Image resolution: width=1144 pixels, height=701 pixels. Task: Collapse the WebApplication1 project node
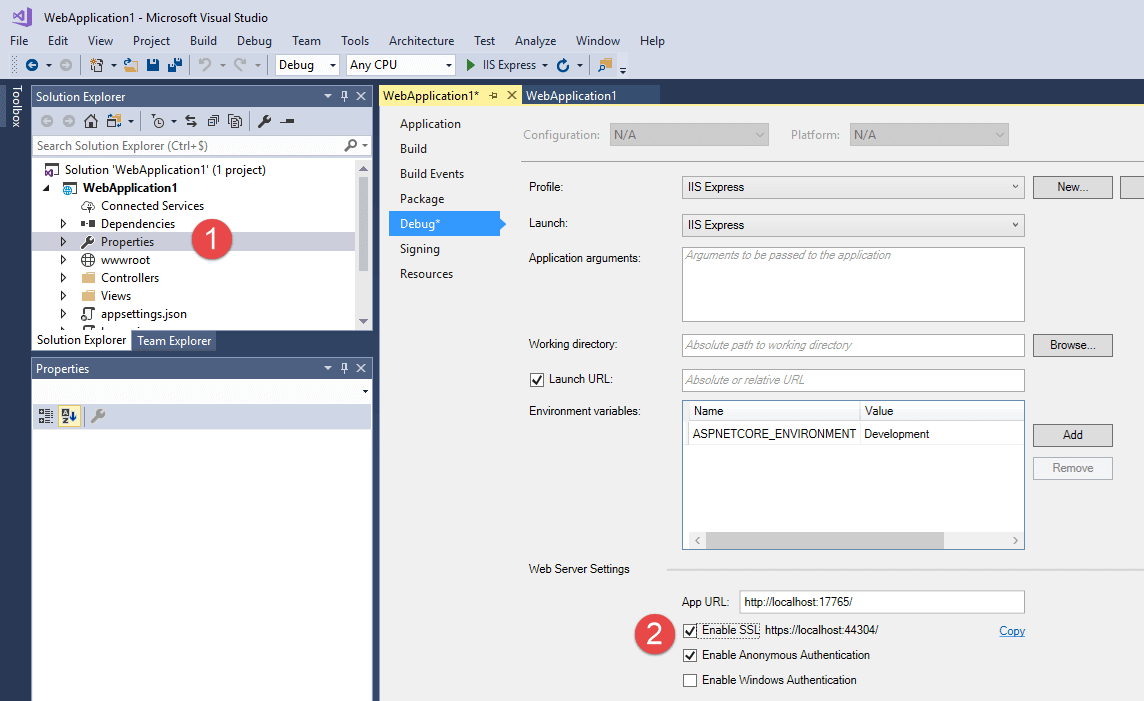click(x=47, y=188)
